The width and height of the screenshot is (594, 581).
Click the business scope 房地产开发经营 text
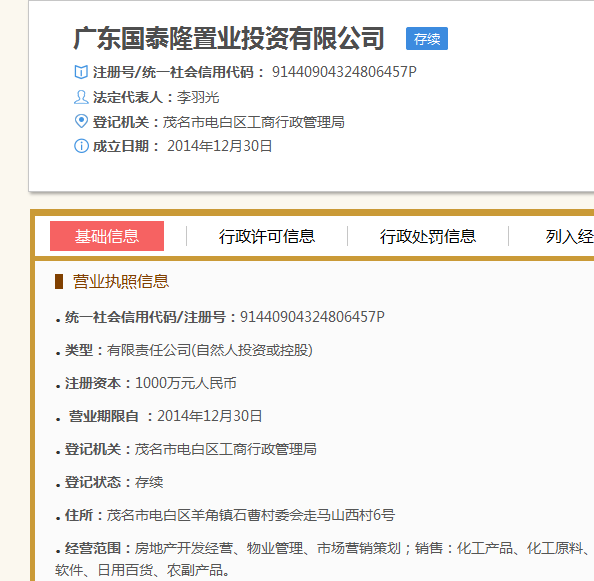184,548
